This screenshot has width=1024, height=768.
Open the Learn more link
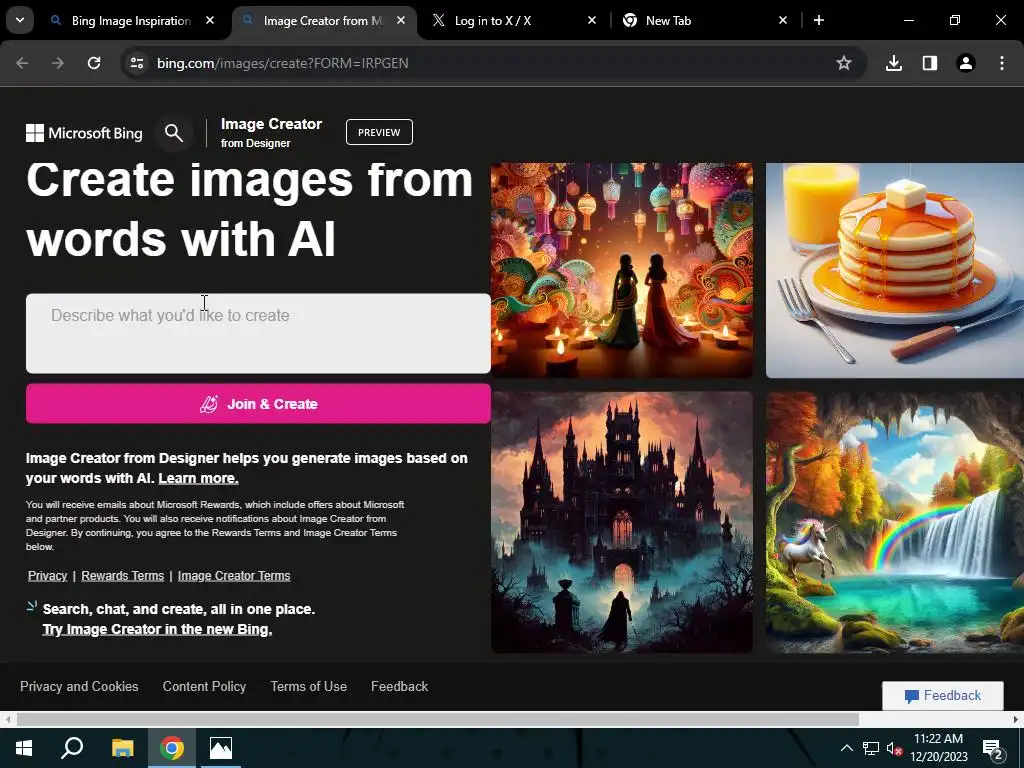click(199, 478)
